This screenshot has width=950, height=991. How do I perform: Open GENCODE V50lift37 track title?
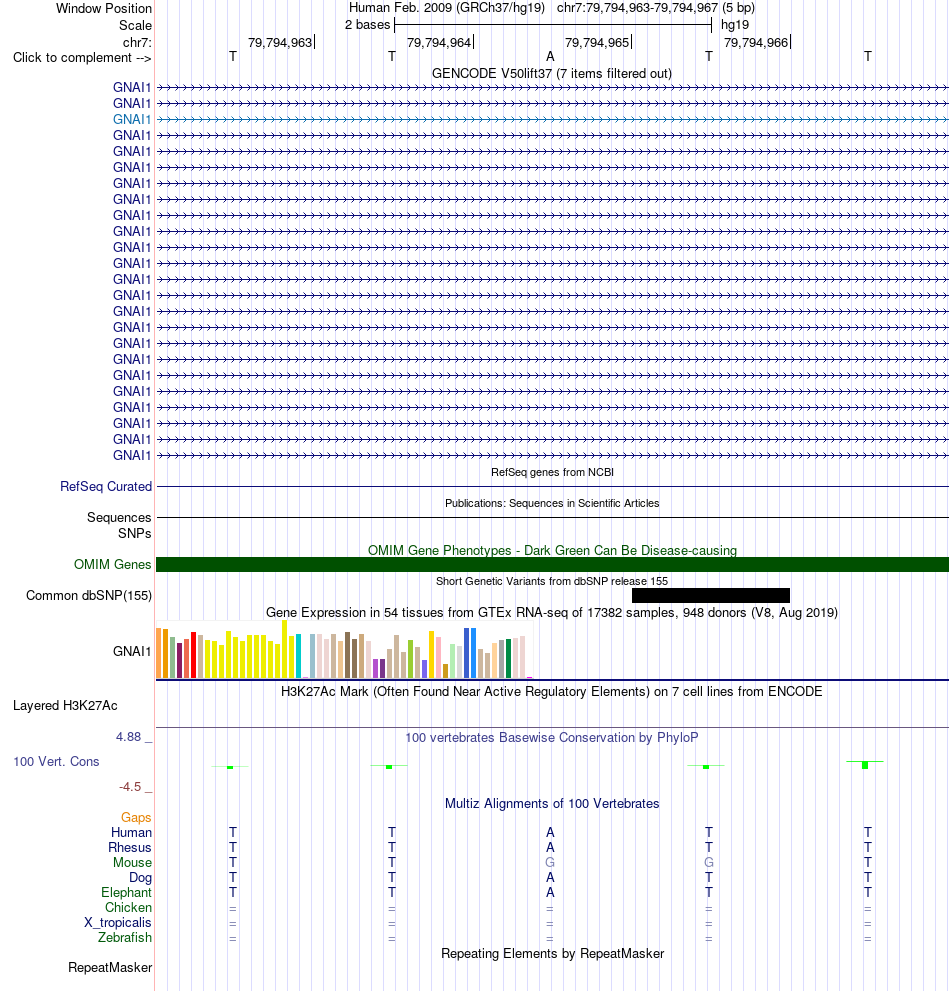tap(552, 73)
